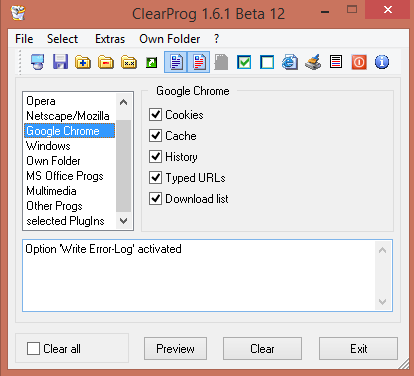Click the 'Write Error-Log' activated log line

[103, 249]
